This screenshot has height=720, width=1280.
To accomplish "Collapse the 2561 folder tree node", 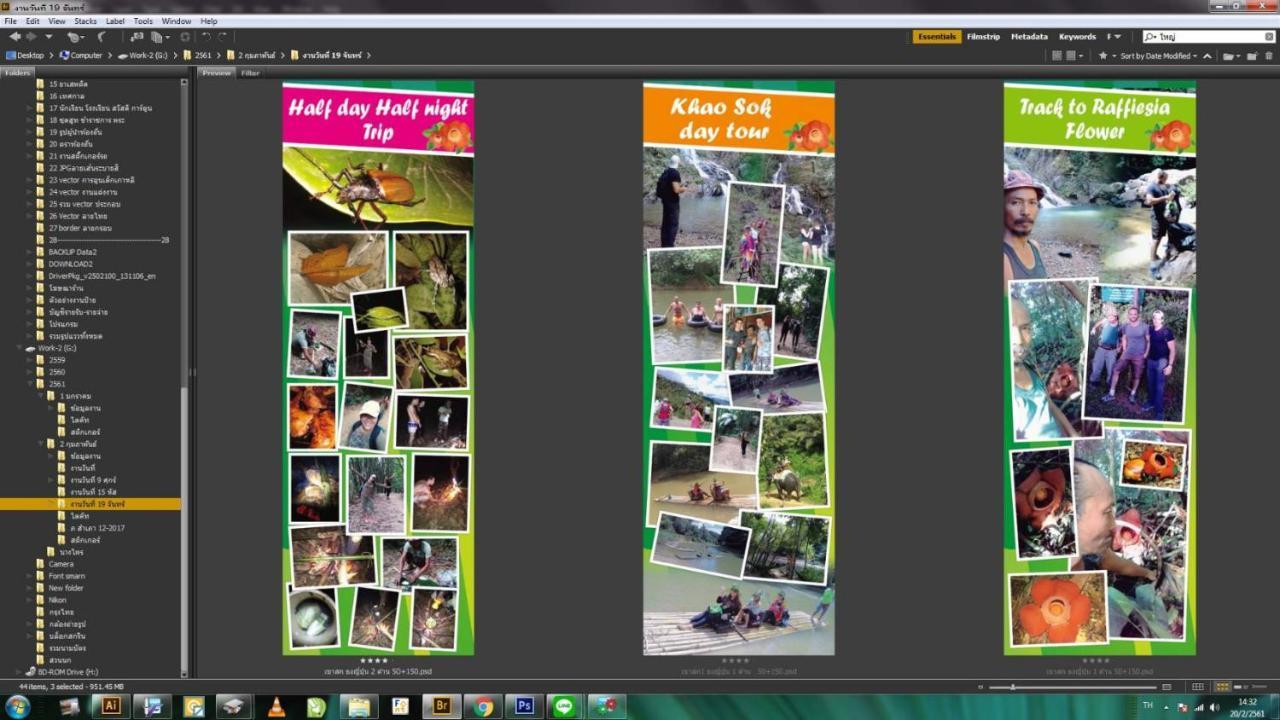I will click(30, 384).
